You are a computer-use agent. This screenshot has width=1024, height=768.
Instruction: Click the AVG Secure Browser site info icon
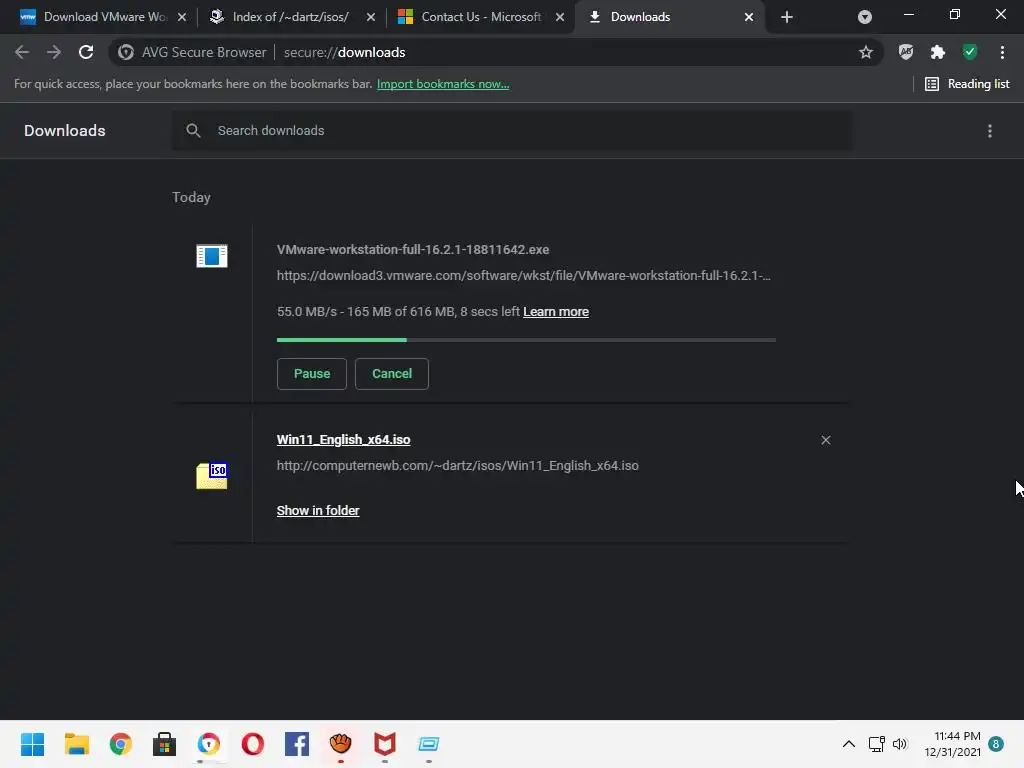pyautogui.click(x=126, y=52)
